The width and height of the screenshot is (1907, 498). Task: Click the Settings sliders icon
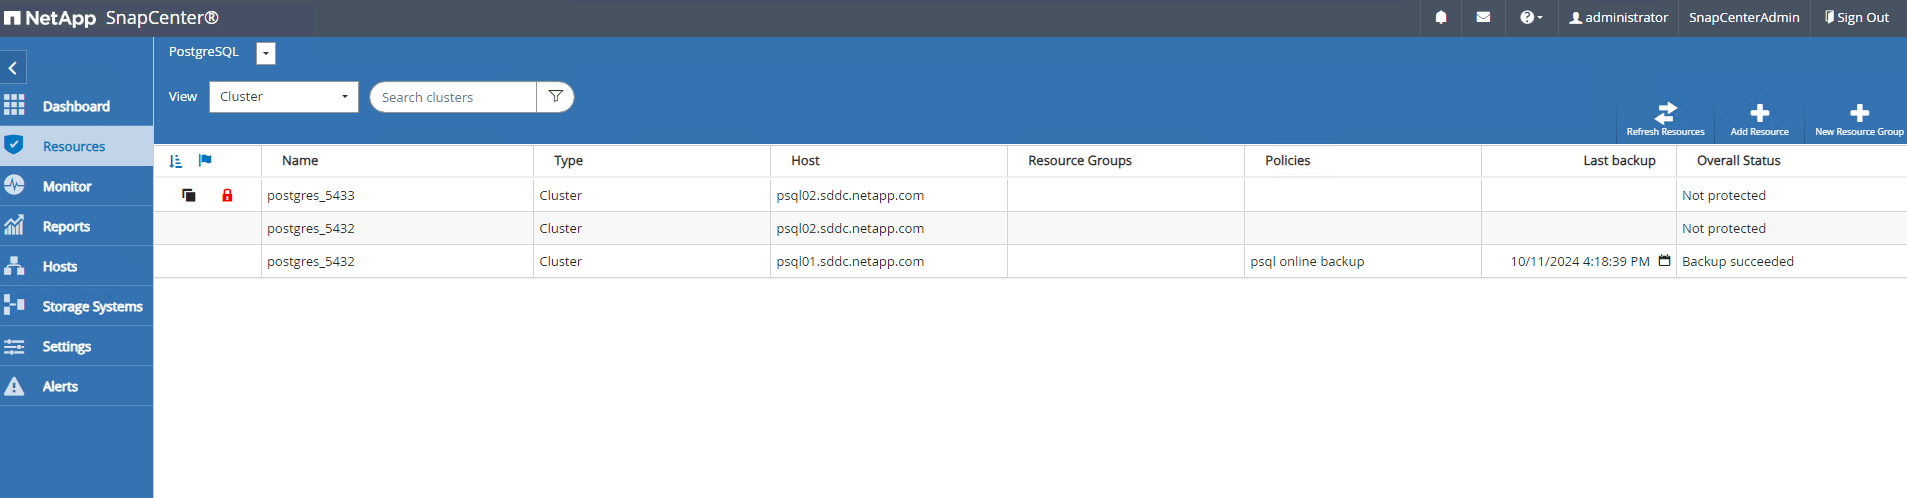(14, 346)
